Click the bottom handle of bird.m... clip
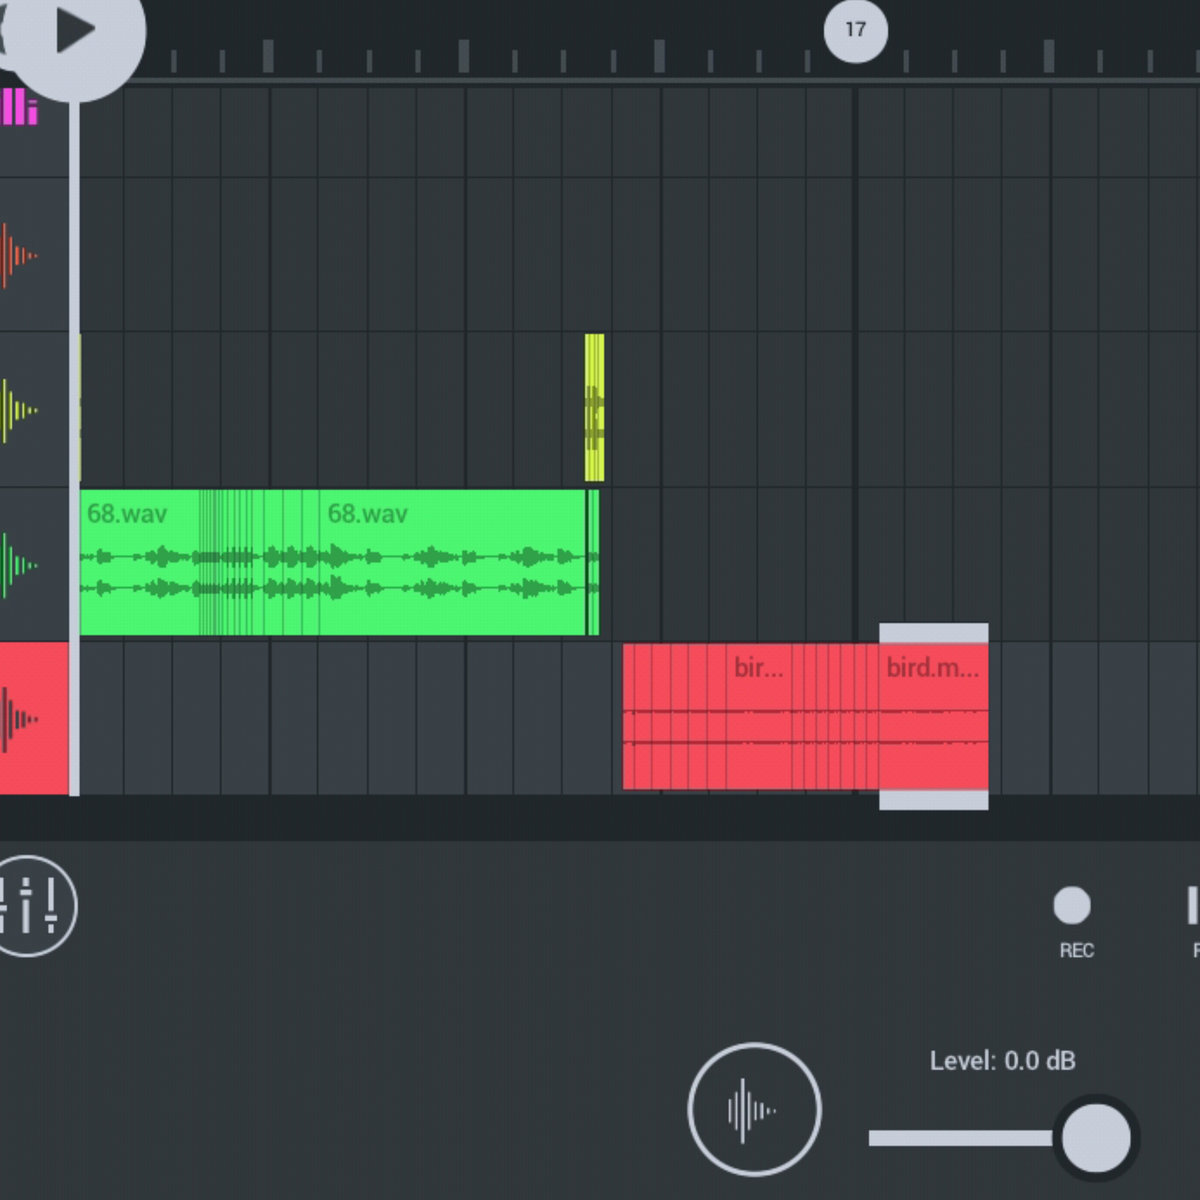The image size is (1200, 1200). point(933,799)
